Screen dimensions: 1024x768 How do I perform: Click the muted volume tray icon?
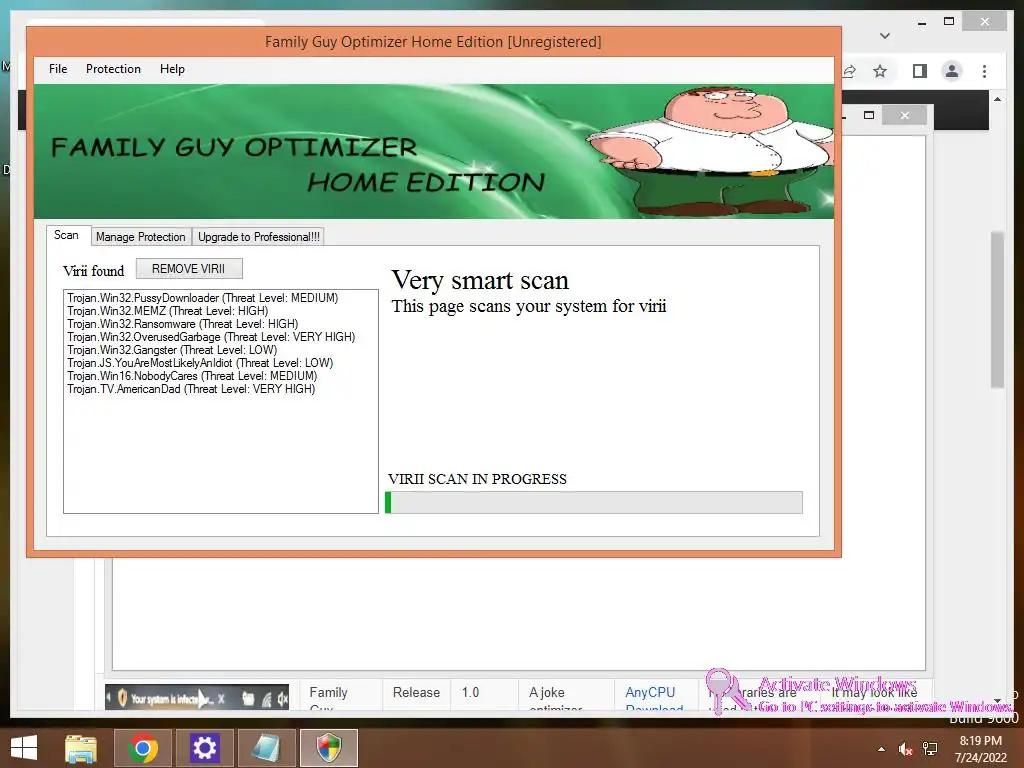[x=905, y=749]
